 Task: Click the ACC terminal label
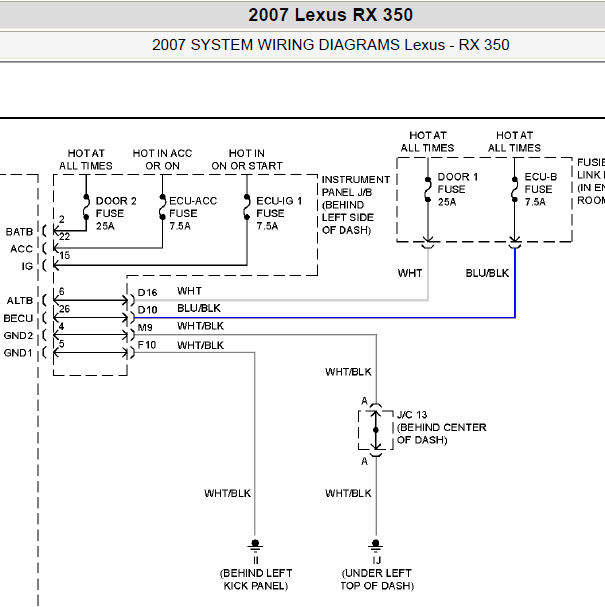click(22, 249)
